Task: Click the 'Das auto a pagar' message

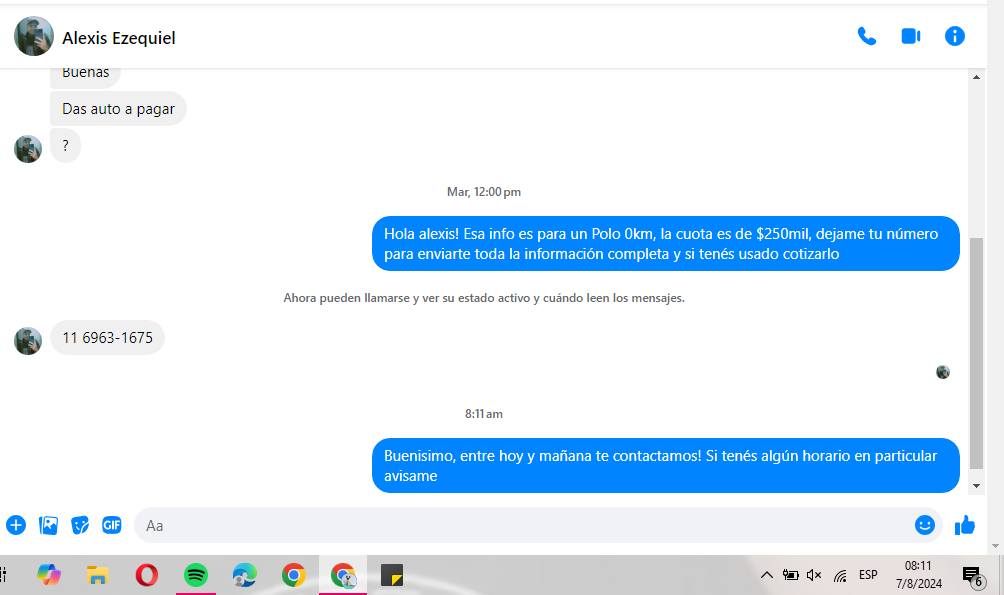Action: point(118,109)
